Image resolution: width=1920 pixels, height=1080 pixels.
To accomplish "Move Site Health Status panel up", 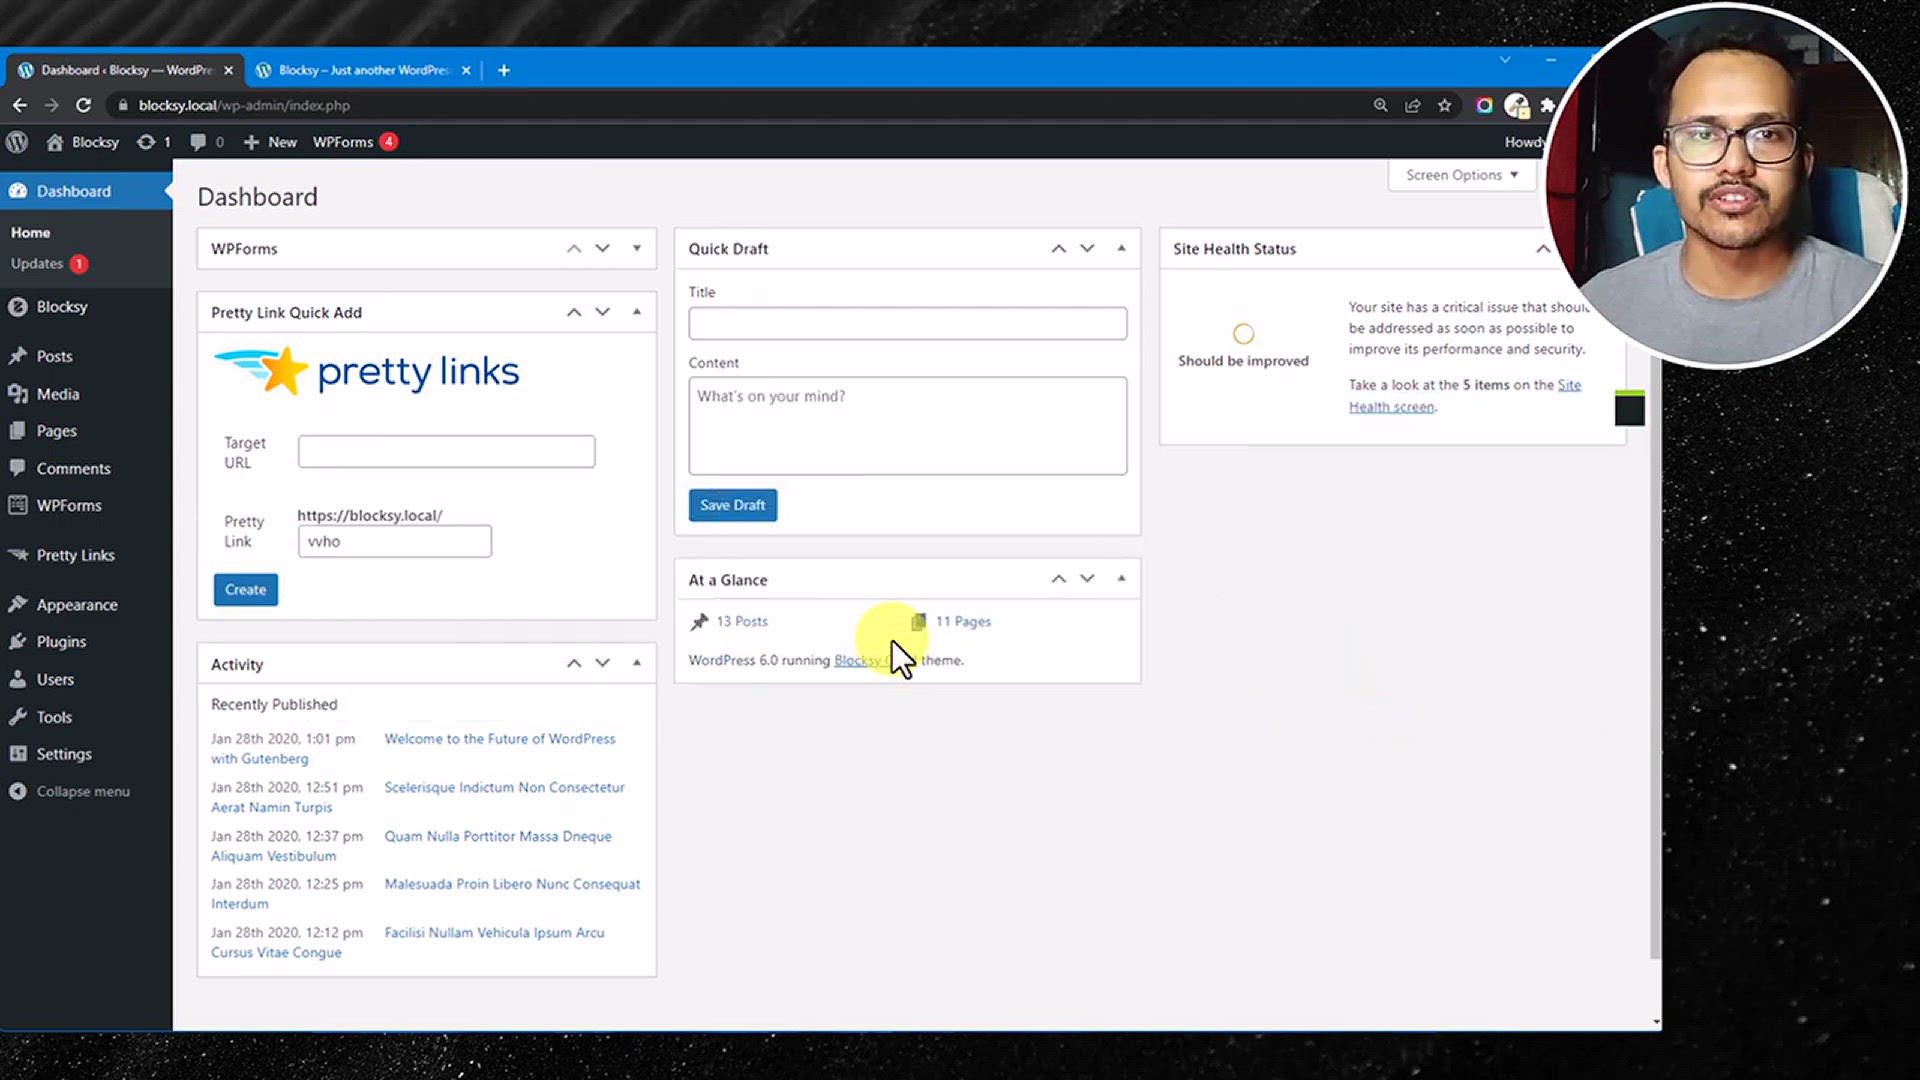I will (x=1543, y=248).
